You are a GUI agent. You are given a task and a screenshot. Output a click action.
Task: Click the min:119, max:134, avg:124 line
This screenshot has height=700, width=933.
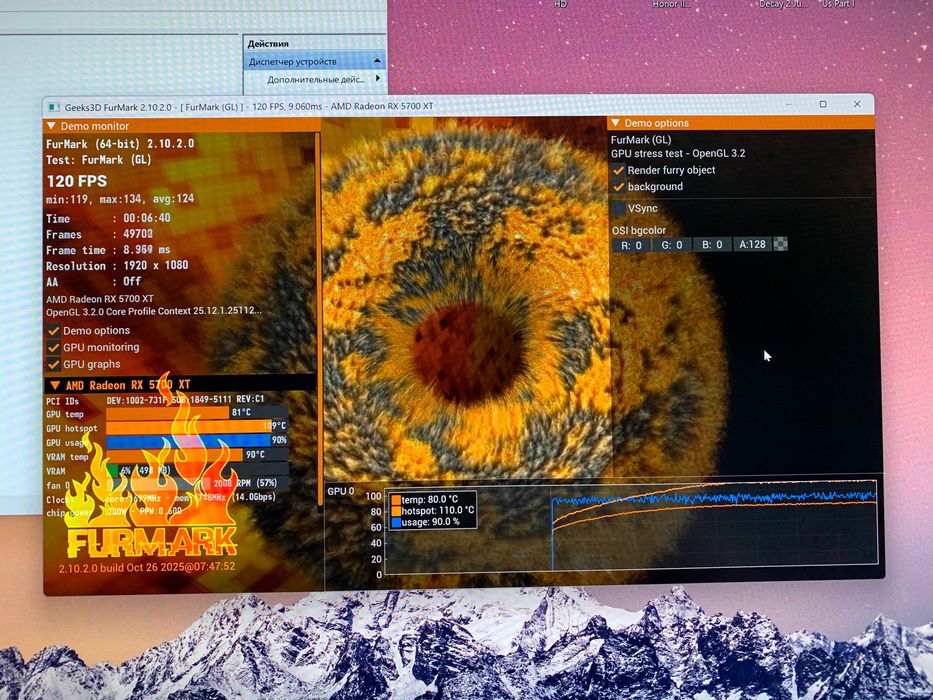click(120, 199)
